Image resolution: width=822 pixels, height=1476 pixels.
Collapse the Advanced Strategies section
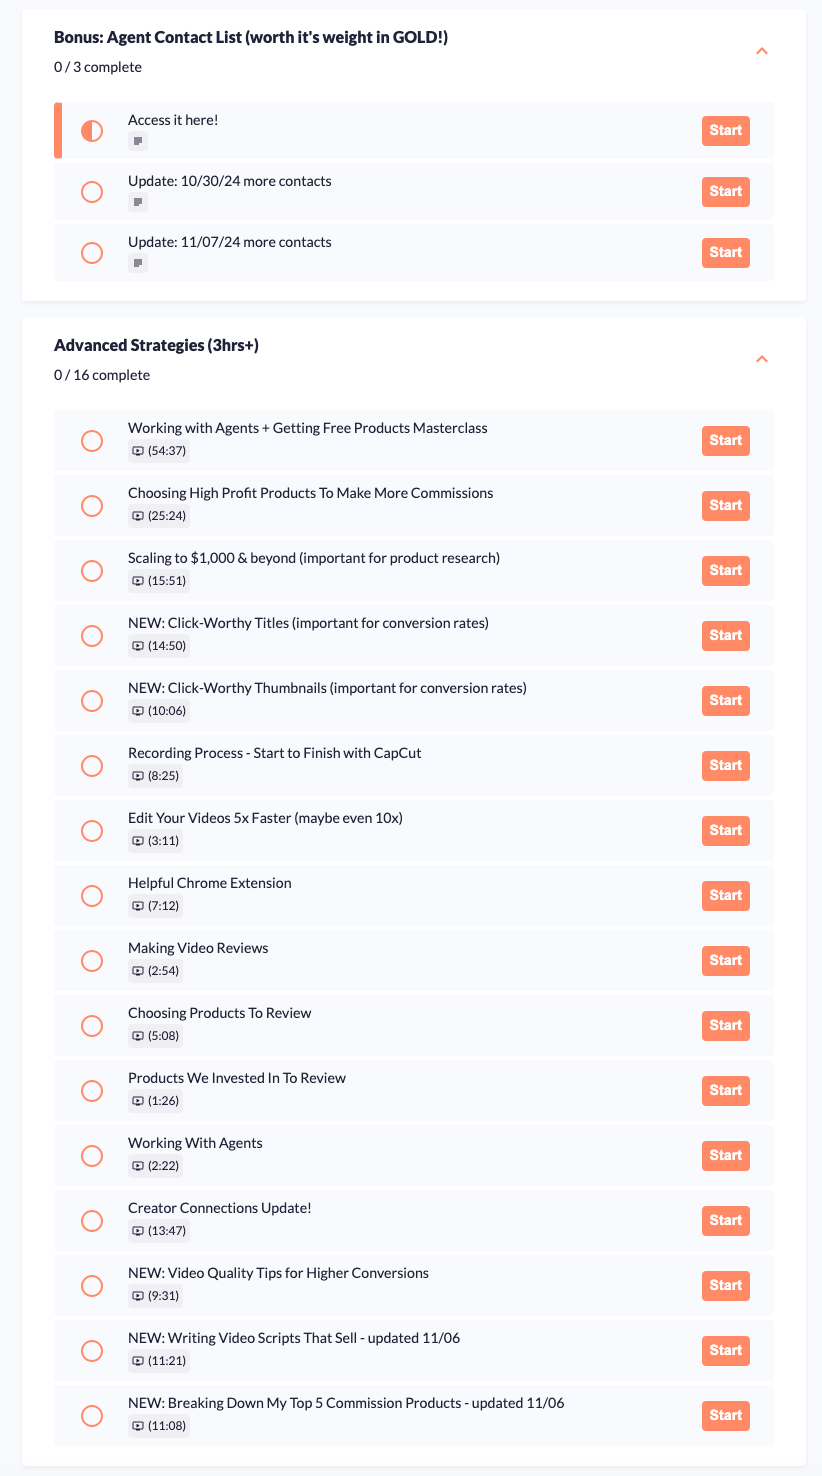(x=762, y=359)
